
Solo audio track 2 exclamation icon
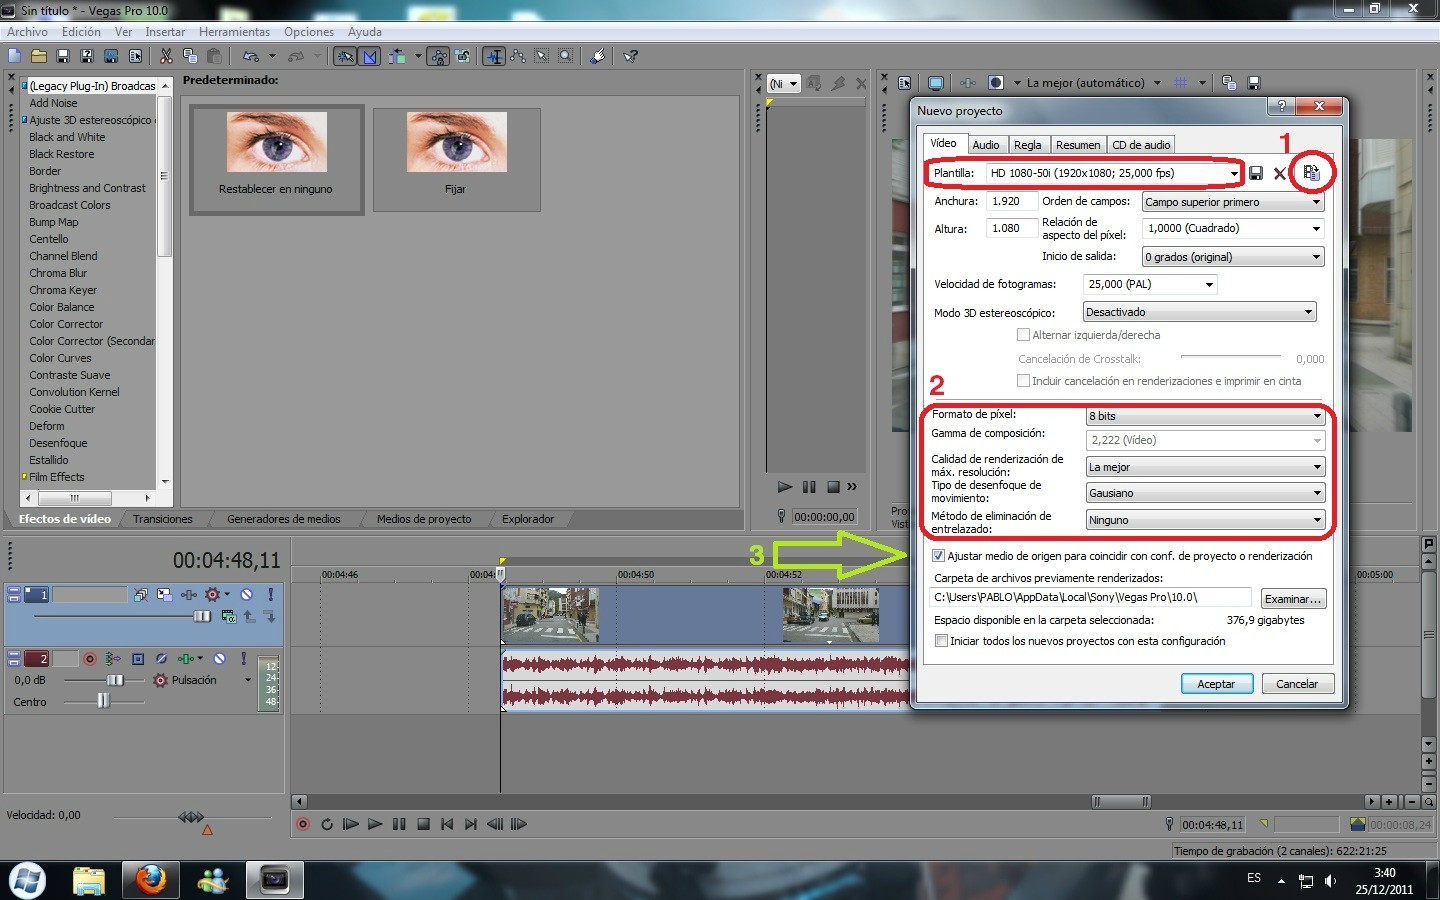pyautogui.click(x=244, y=658)
